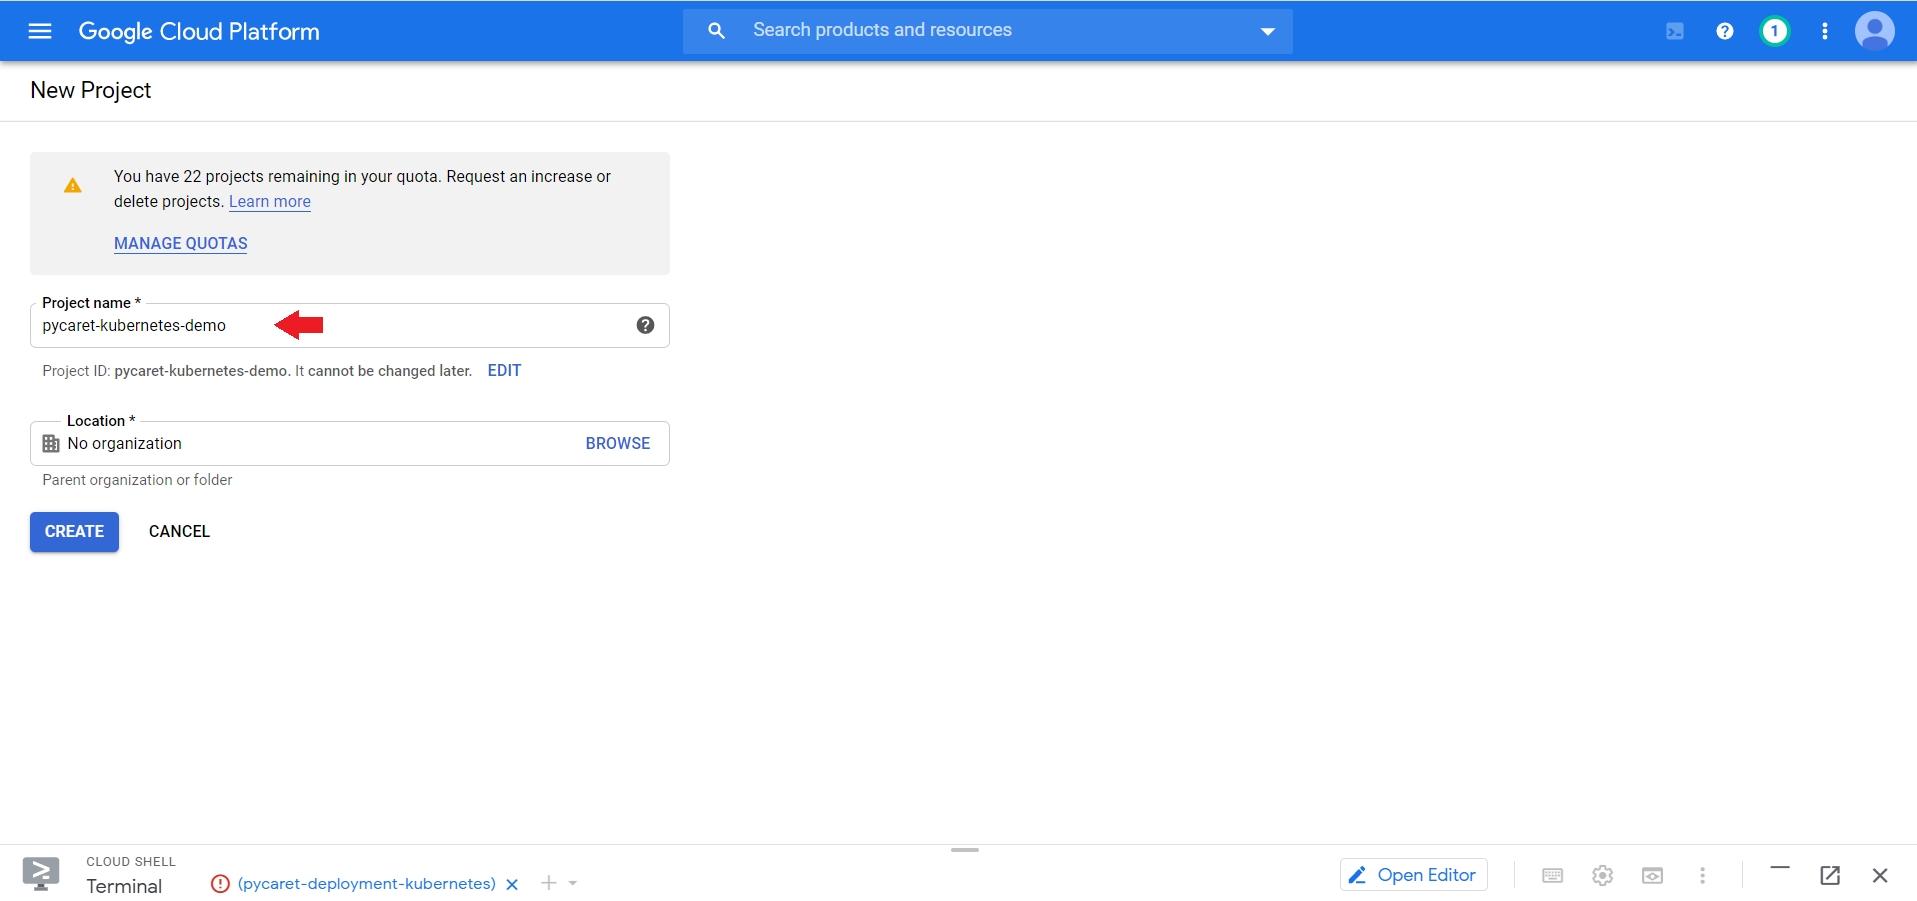
Task: Close the pycaret-deployment-kubernetes terminal tab
Action: point(512,884)
